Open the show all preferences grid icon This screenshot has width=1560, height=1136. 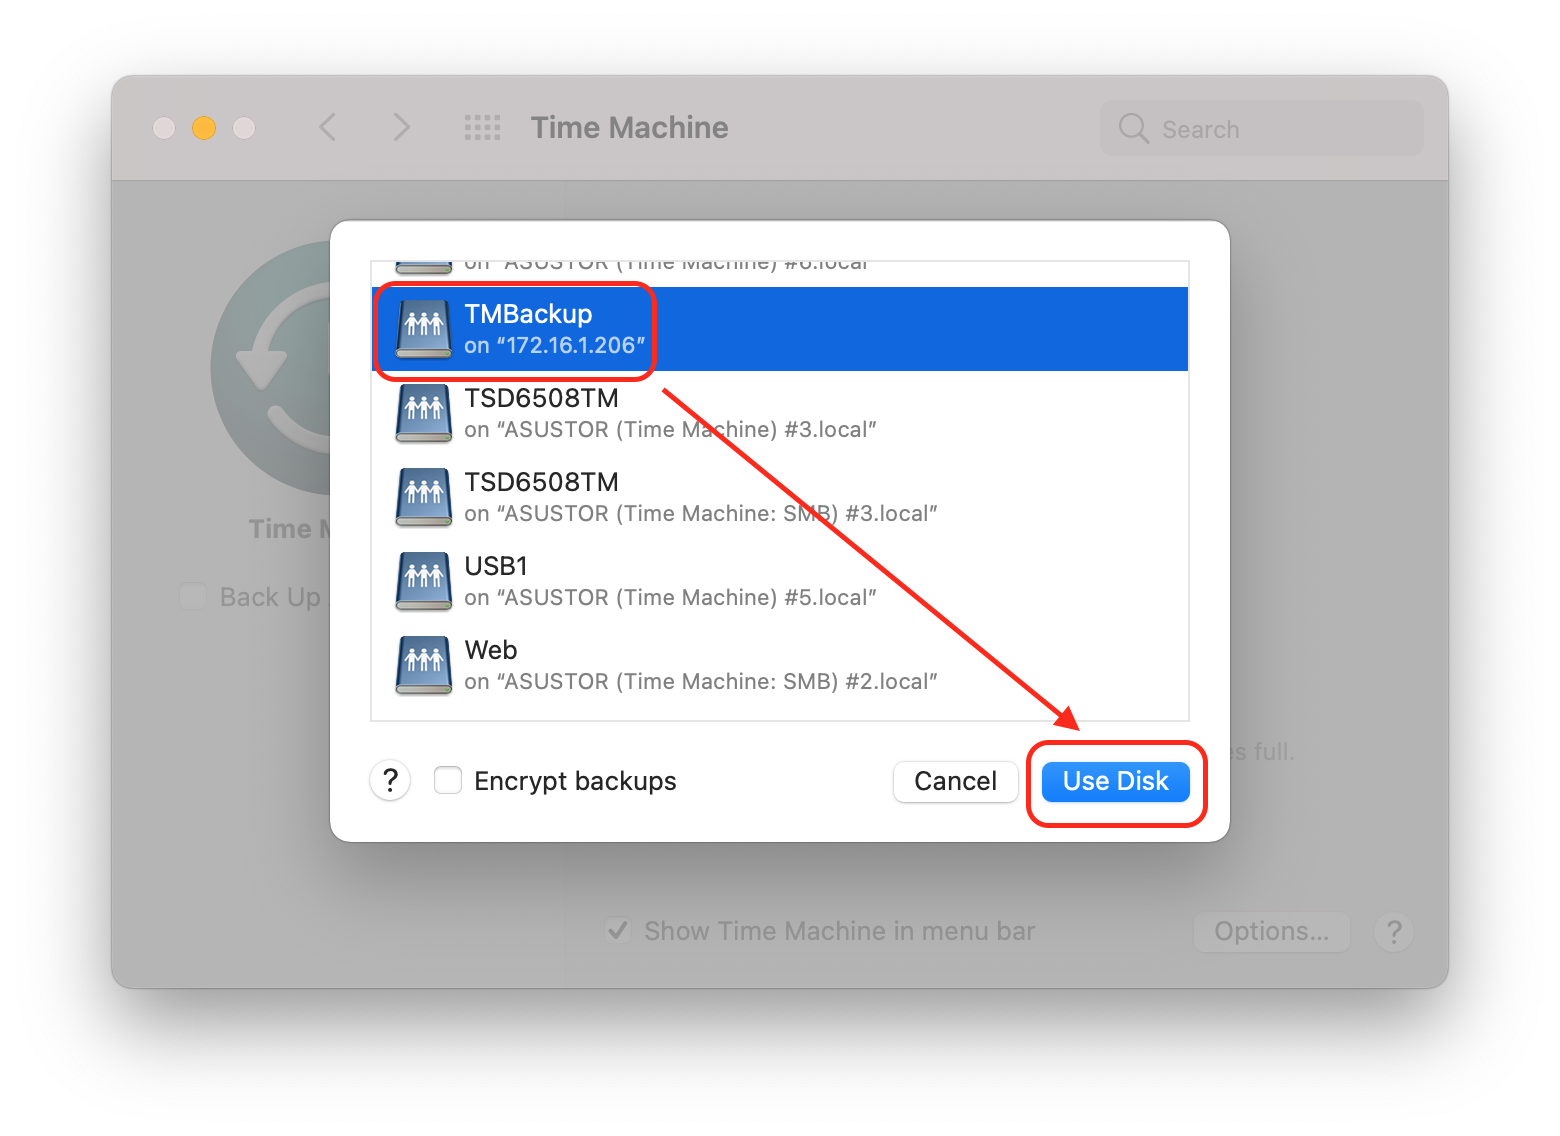click(482, 128)
